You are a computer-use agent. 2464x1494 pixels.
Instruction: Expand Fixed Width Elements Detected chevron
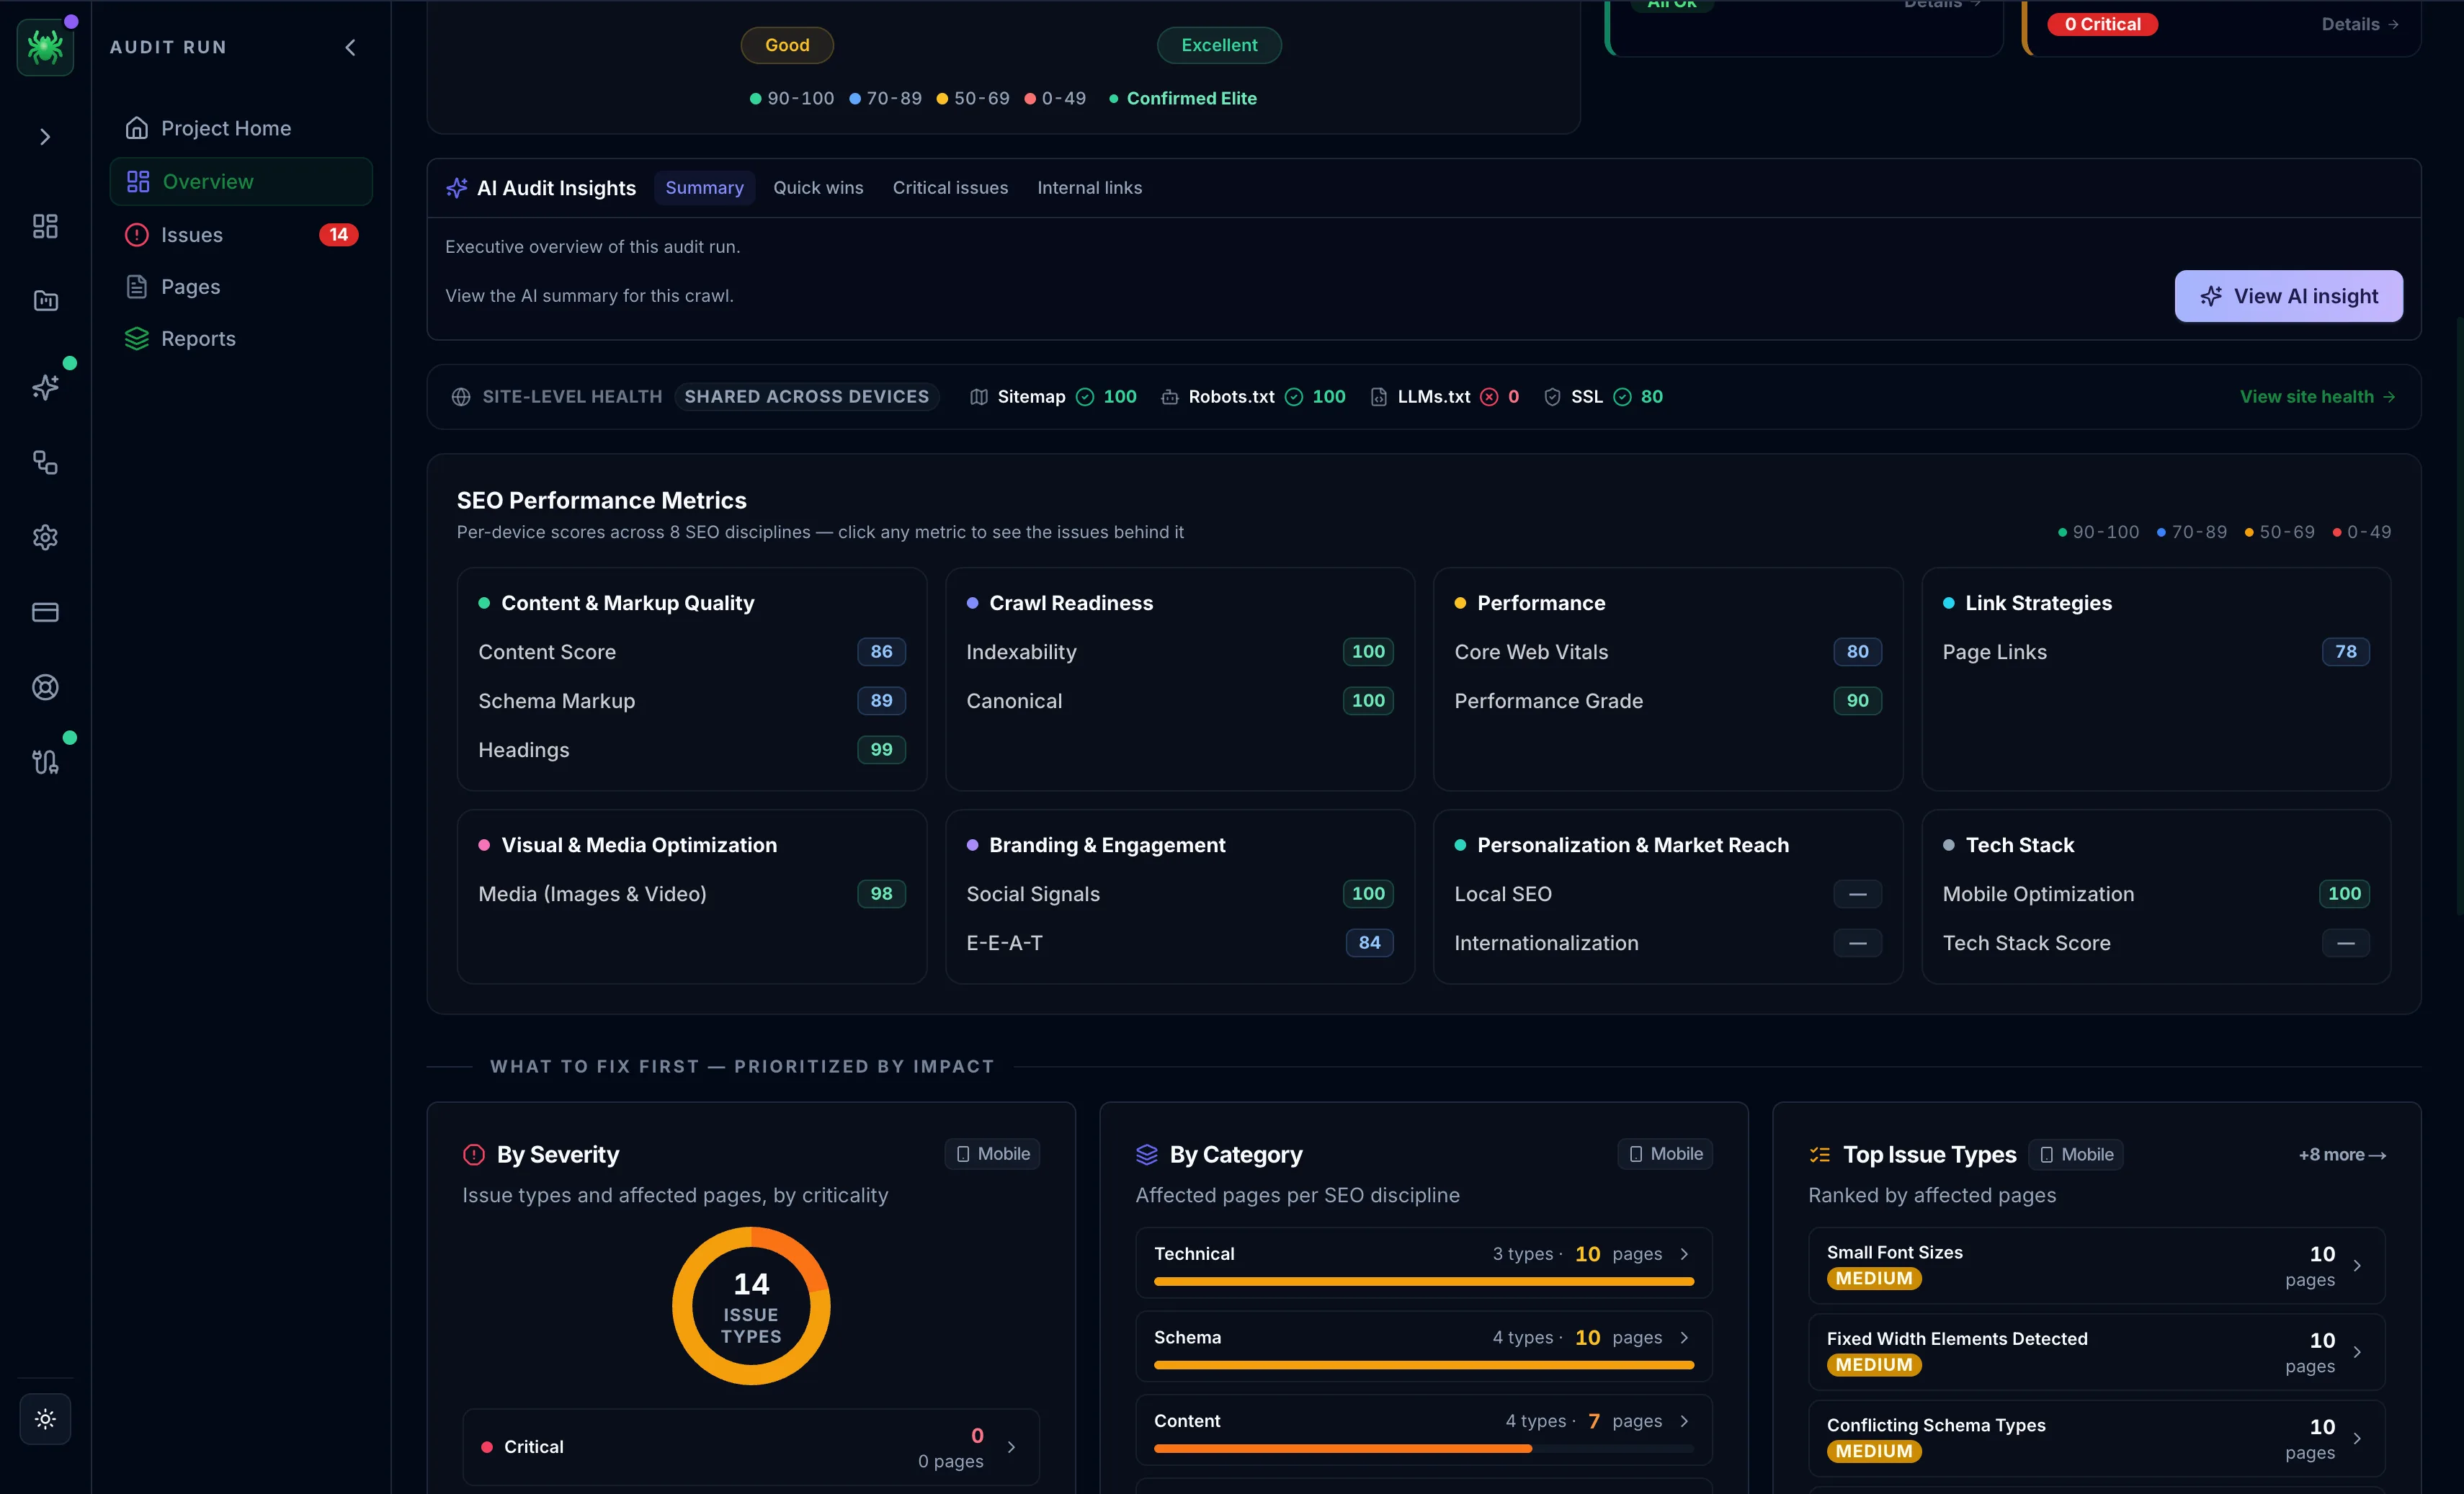(2357, 1352)
